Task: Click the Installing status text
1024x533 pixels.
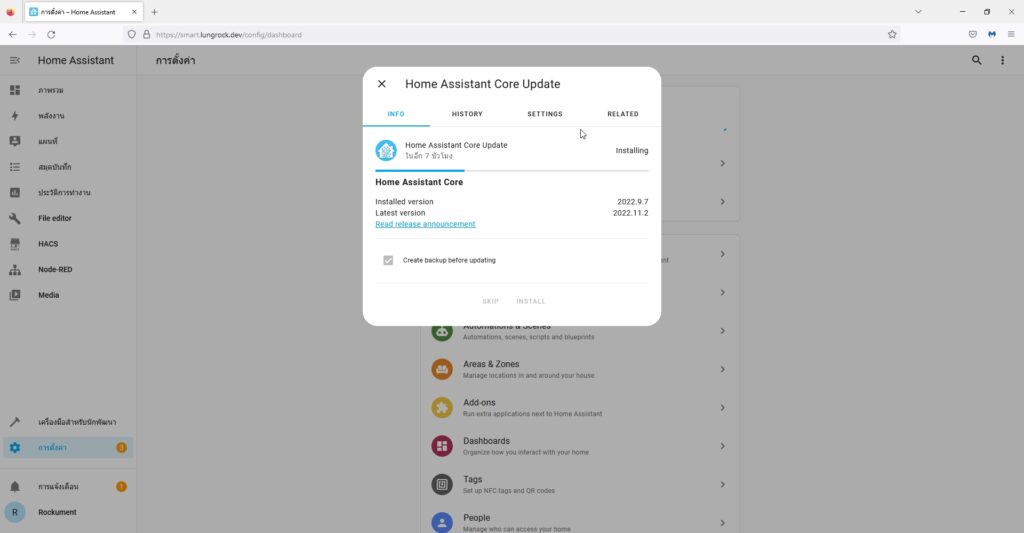Action: point(632,151)
